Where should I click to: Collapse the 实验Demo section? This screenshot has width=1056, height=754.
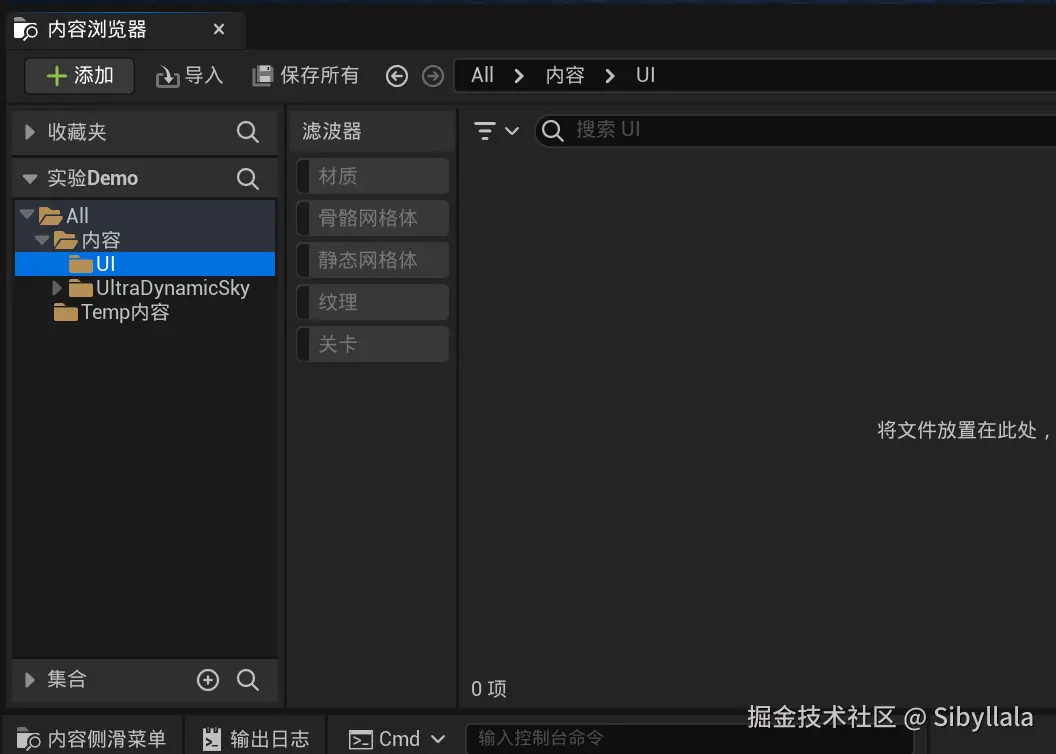[29, 178]
